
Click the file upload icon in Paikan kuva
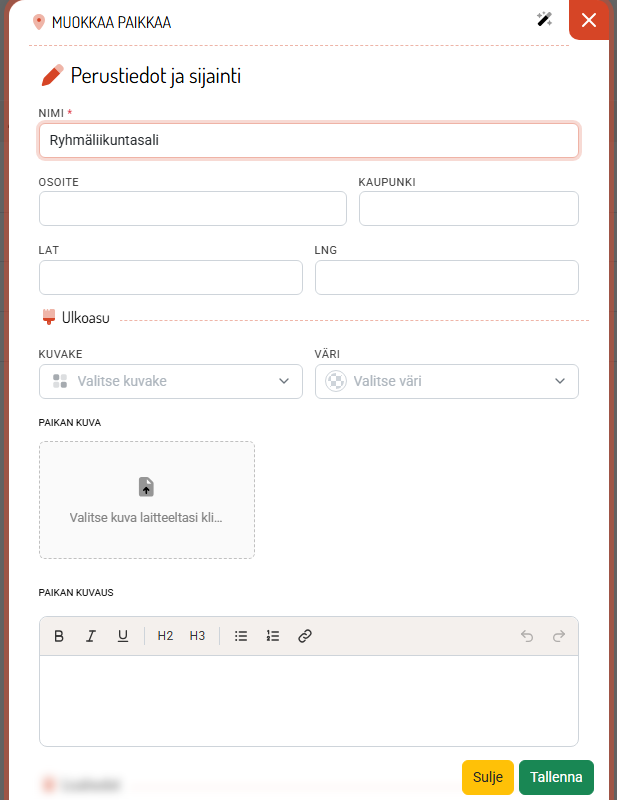click(x=146, y=487)
